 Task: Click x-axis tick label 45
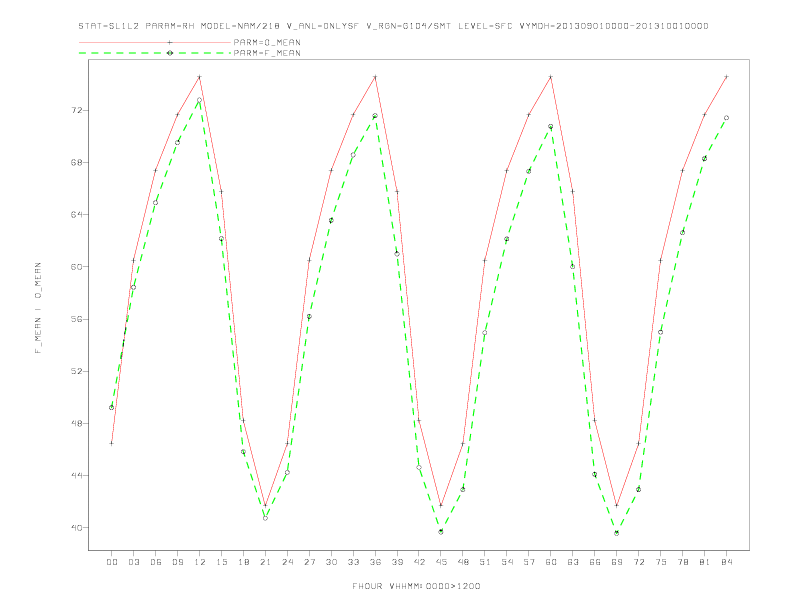point(441,562)
